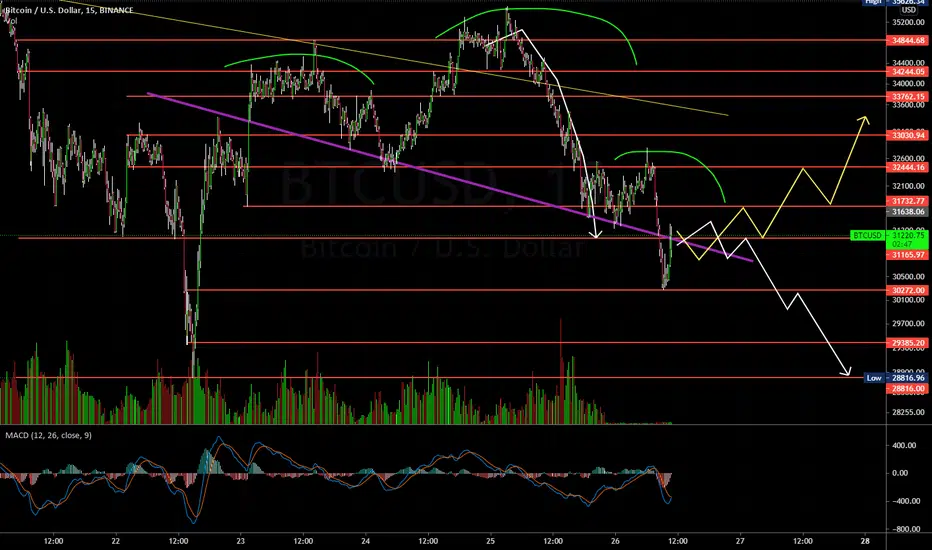Click the 33762.15 red price label
This screenshot has width=932, height=550.
point(909,96)
